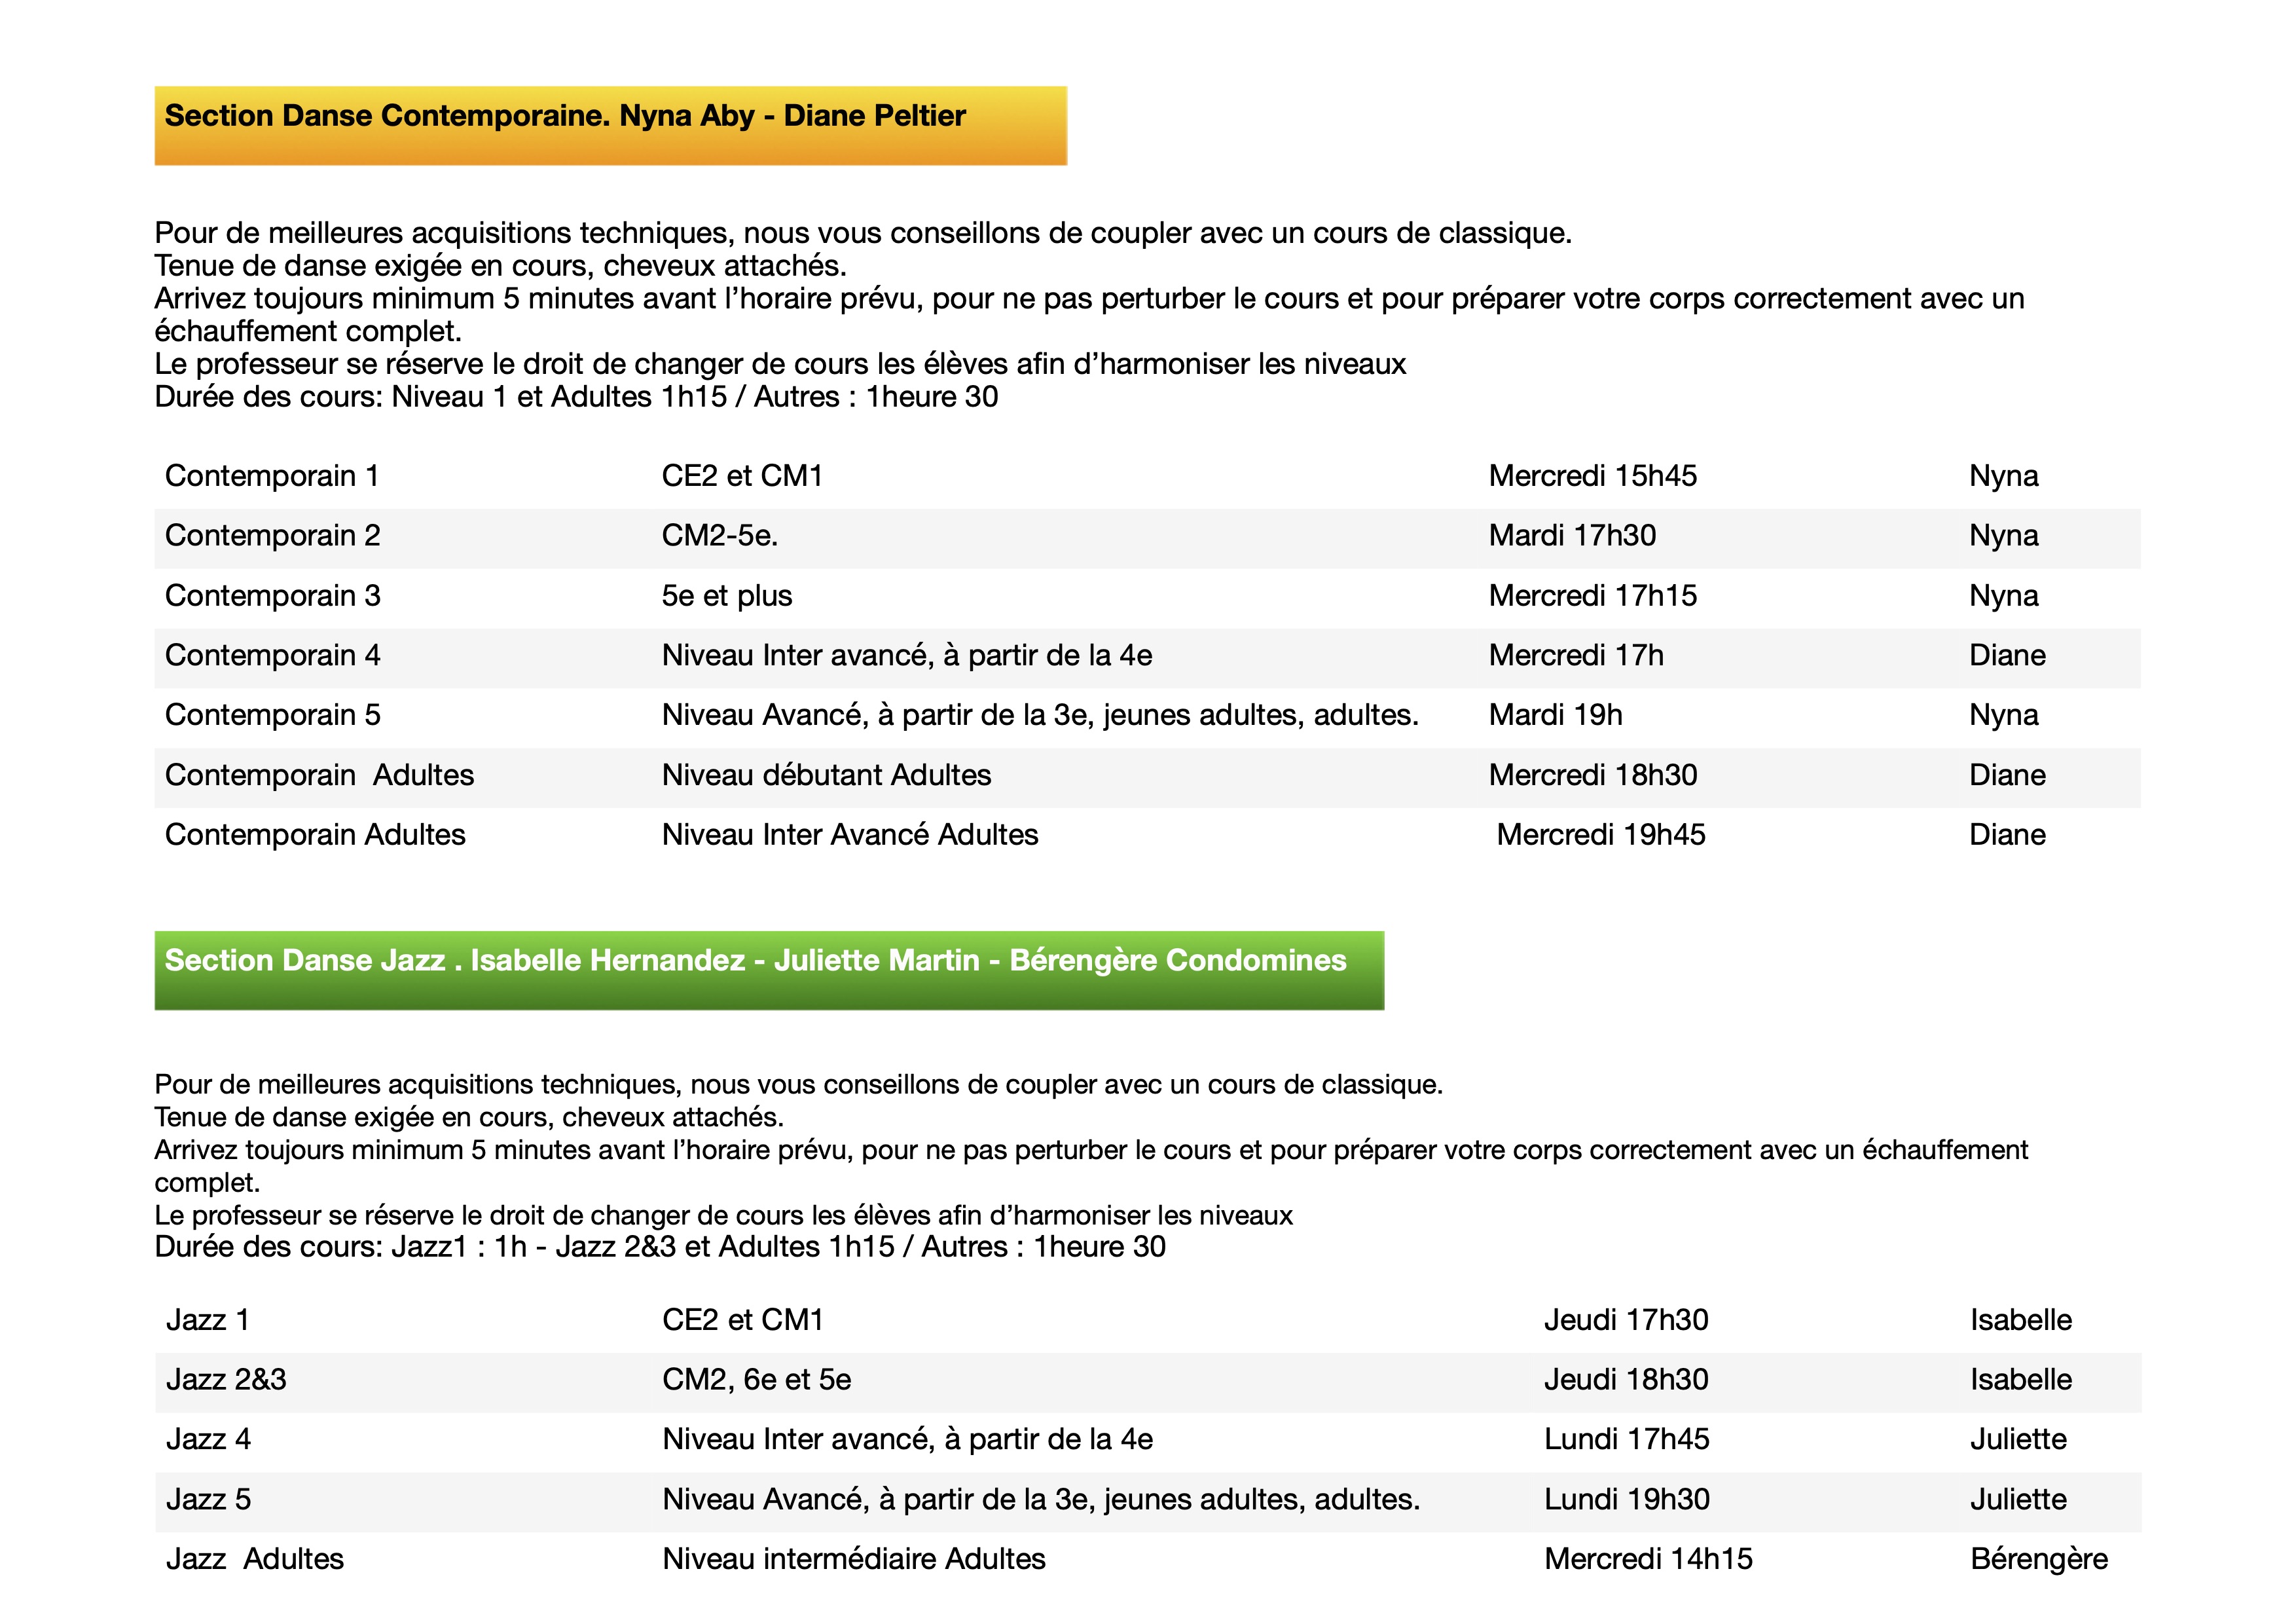Click the Mardi 19h schedule cell
The width and height of the screenshot is (2296, 1624).
coord(1555,716)
